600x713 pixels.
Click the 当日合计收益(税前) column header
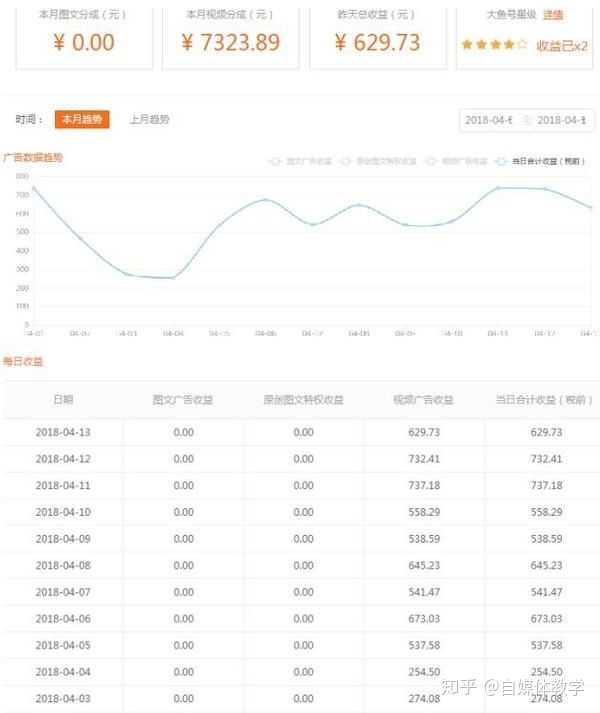point(544,400)
